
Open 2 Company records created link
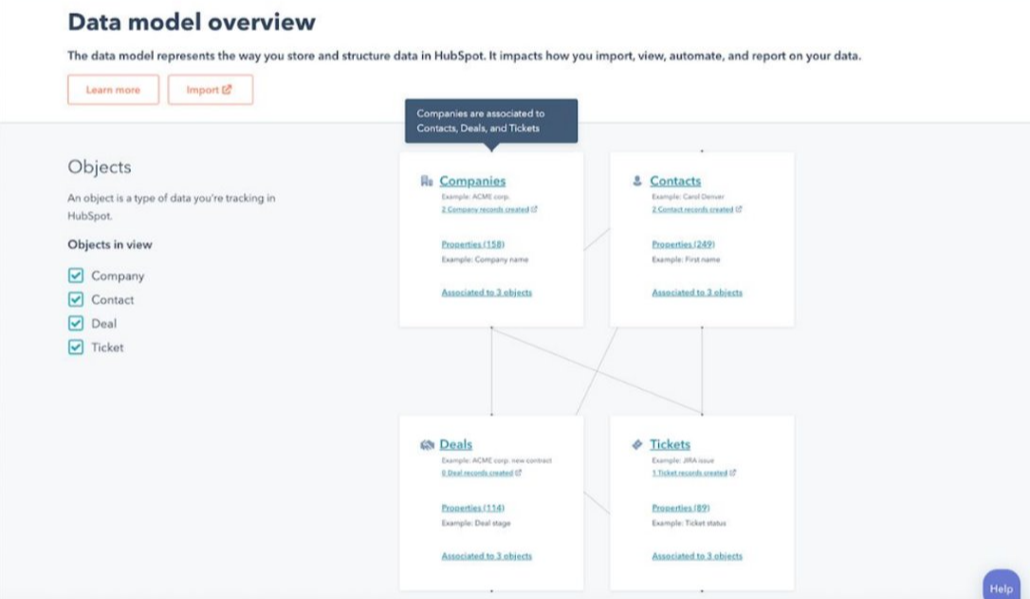point(485,210)
